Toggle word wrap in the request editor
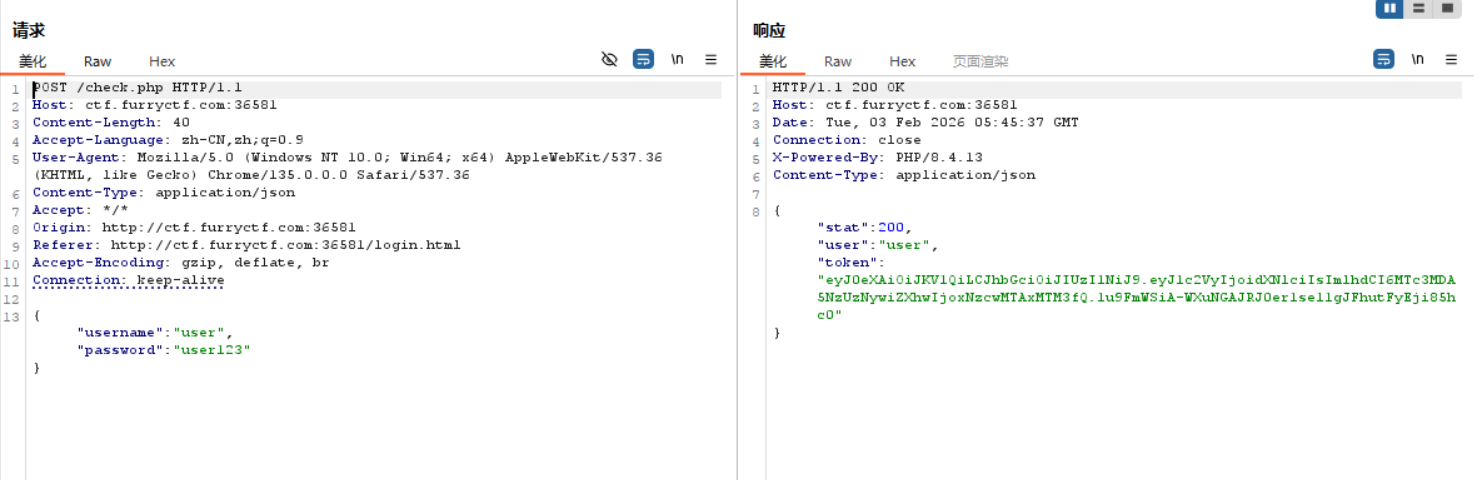 (x=643, y=60)
